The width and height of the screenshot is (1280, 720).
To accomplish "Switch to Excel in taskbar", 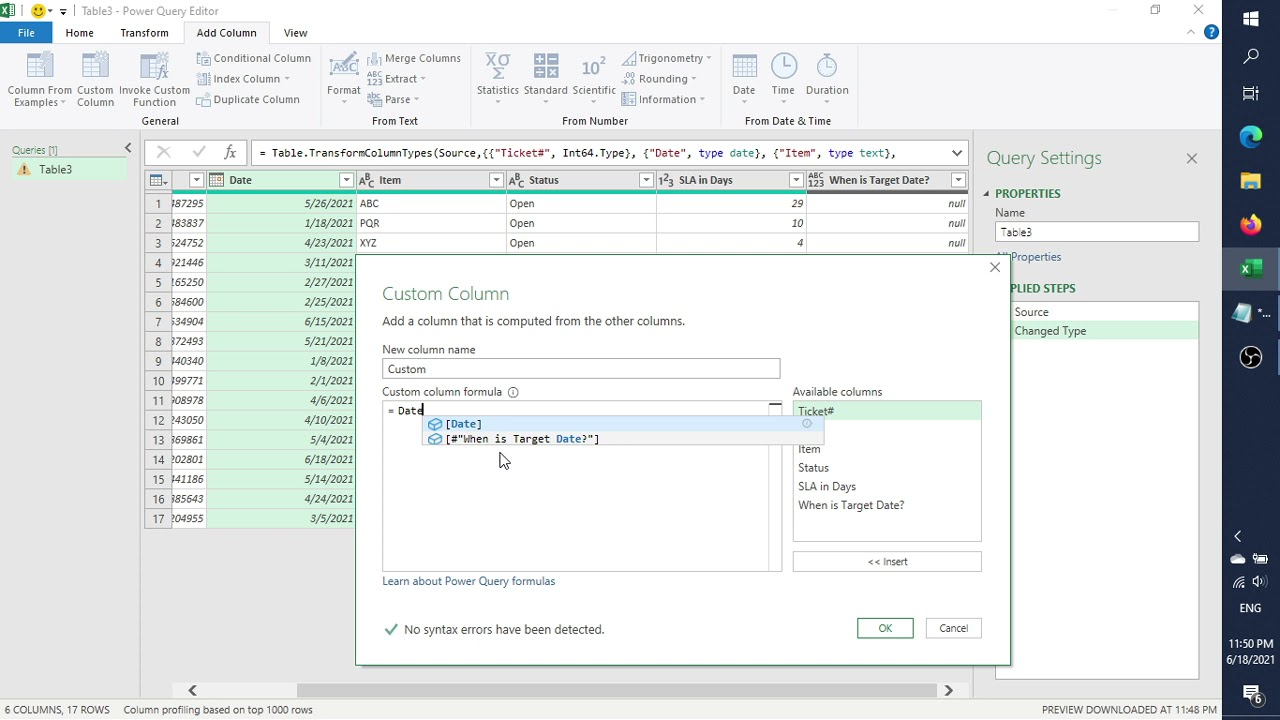I will [1251, 269].
